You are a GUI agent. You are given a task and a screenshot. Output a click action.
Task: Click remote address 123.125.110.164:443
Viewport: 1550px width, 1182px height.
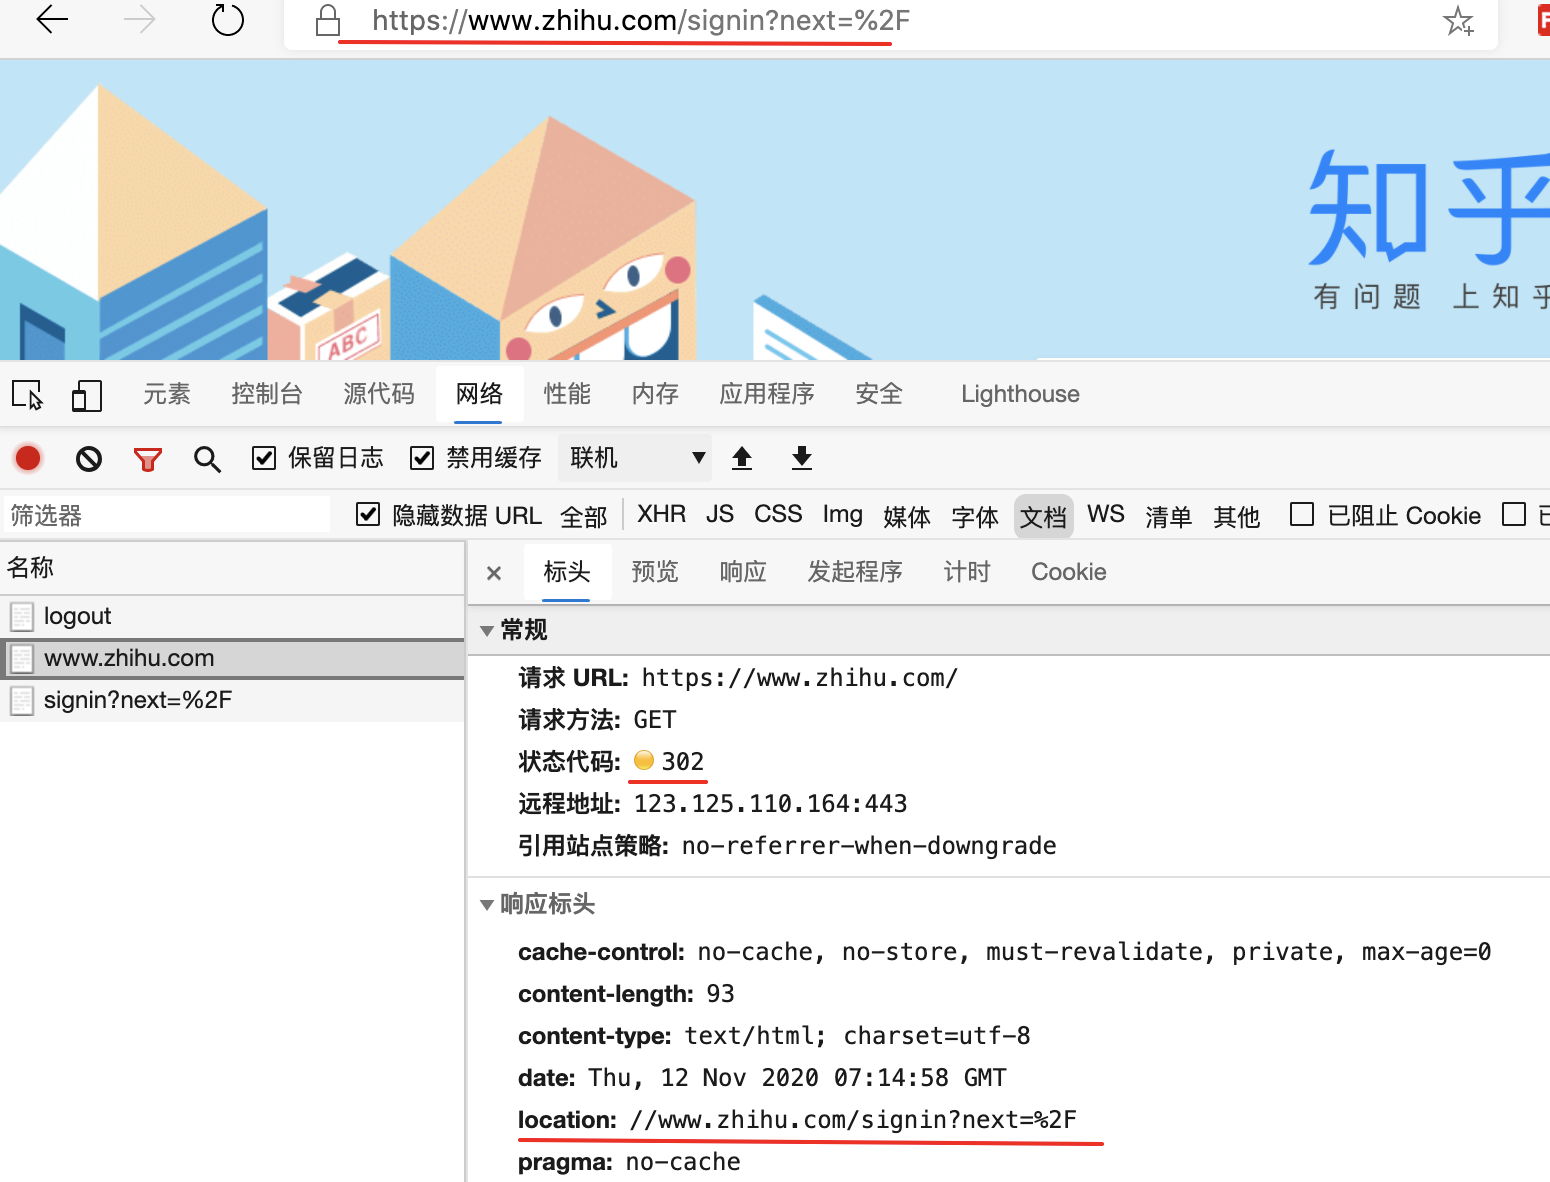[x=771, y=804]
